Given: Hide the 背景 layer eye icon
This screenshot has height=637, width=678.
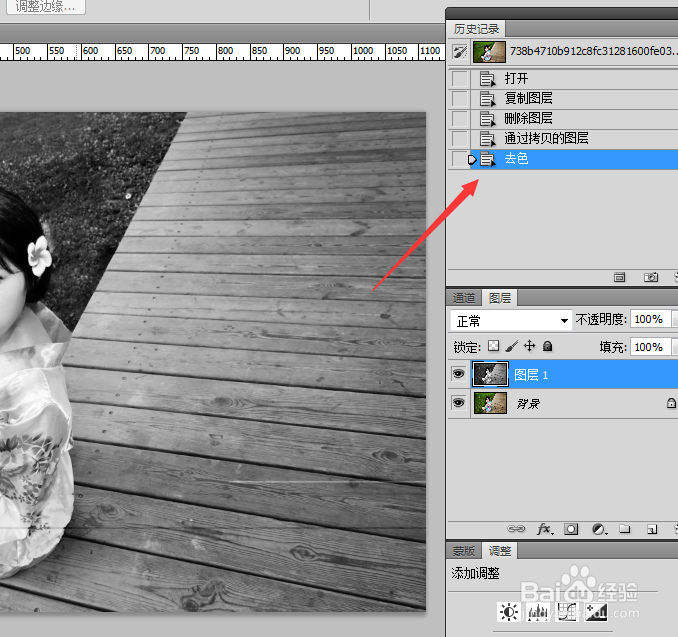Looking at the screenshot, I should pyautogui.click(x=458, y=403).
